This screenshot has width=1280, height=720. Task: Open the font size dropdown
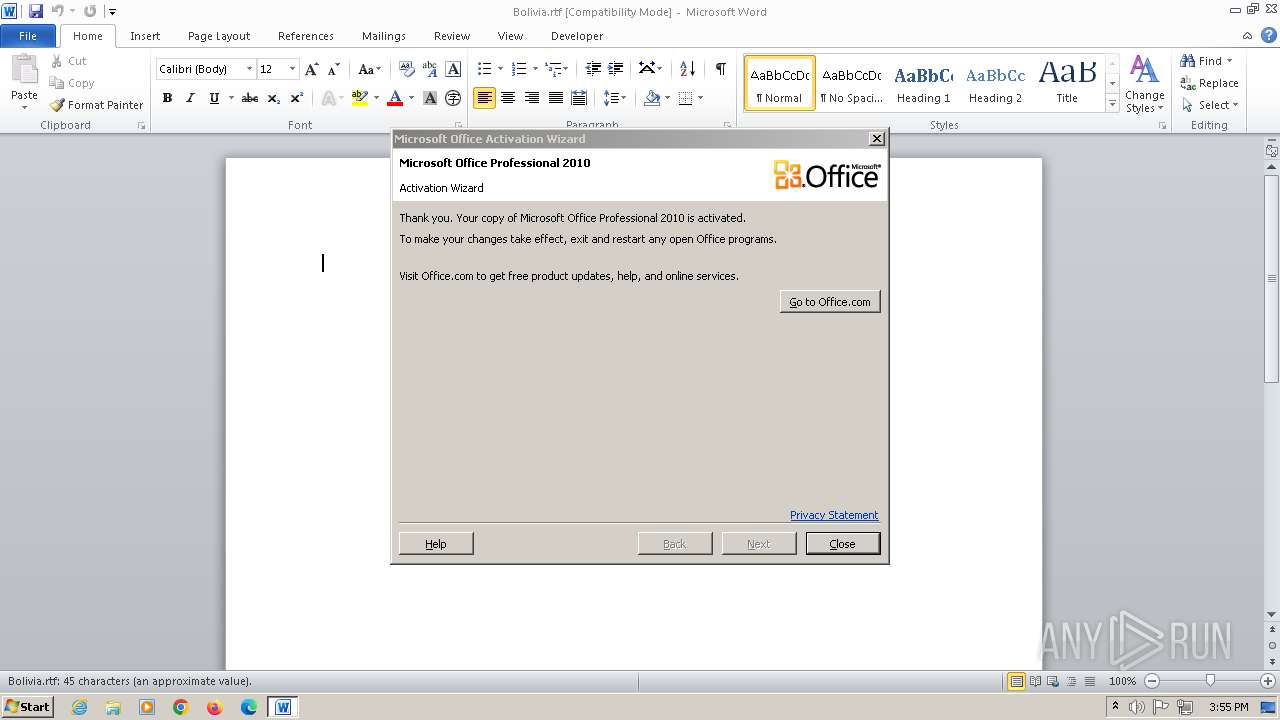coord(292,69)
